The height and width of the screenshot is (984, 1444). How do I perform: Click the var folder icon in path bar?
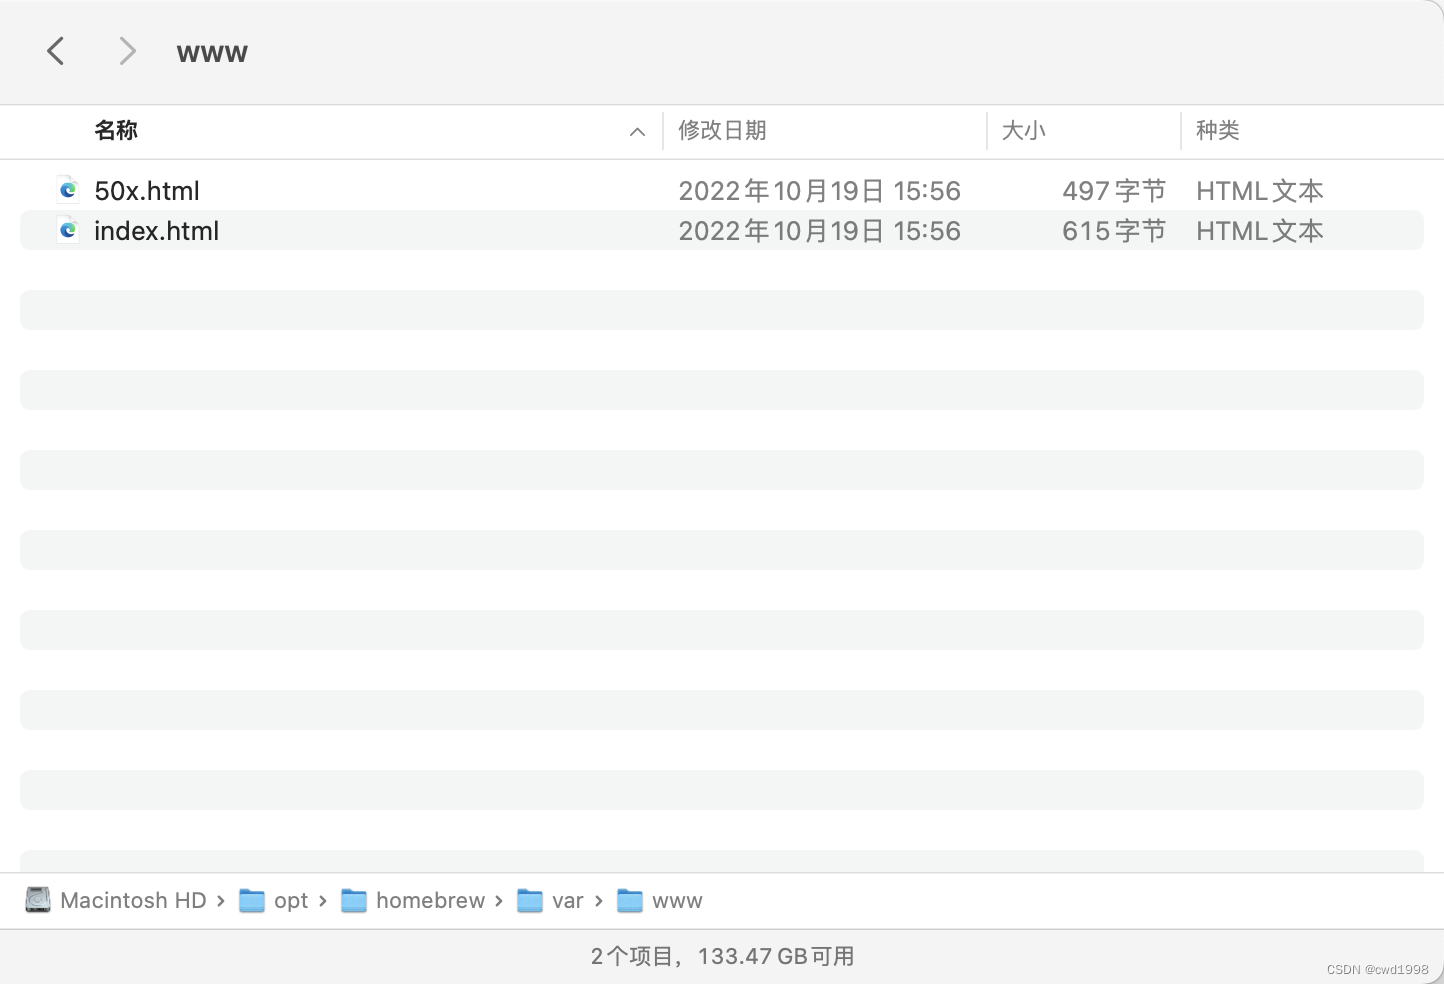pos(530,901)
